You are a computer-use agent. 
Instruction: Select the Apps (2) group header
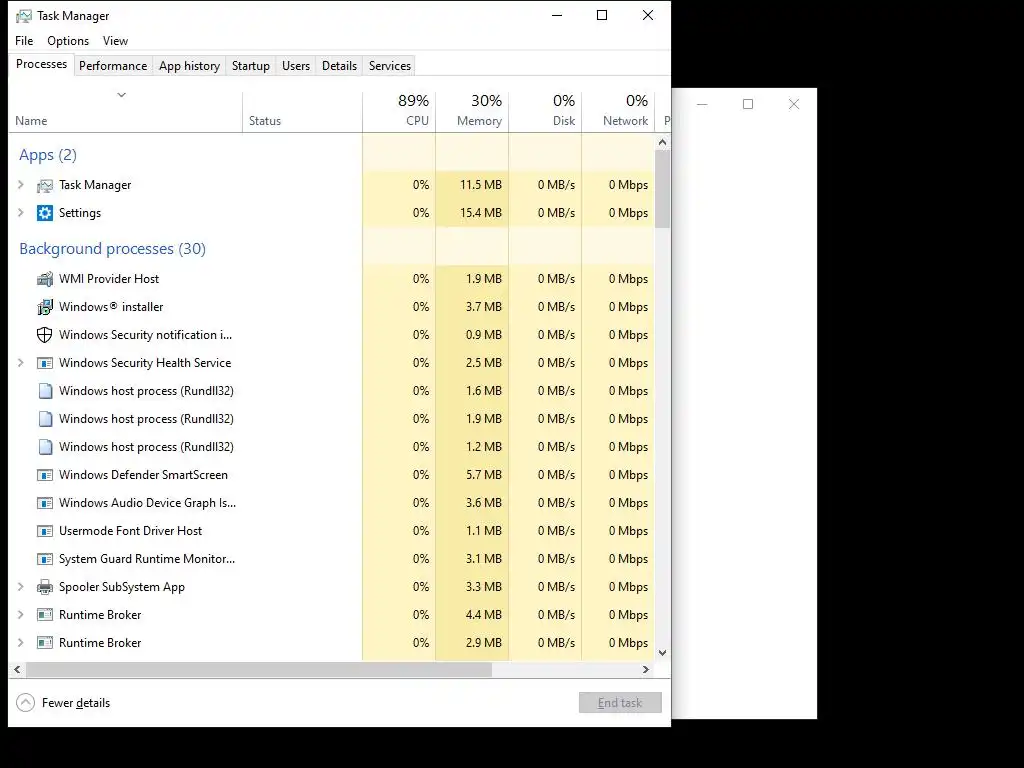point(48,155)
